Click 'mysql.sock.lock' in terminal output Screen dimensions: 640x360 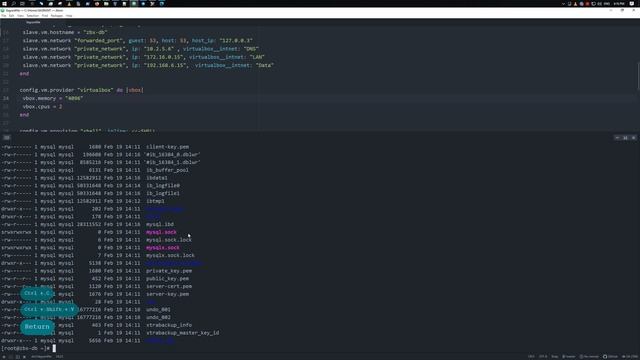(x=169, y=240)
